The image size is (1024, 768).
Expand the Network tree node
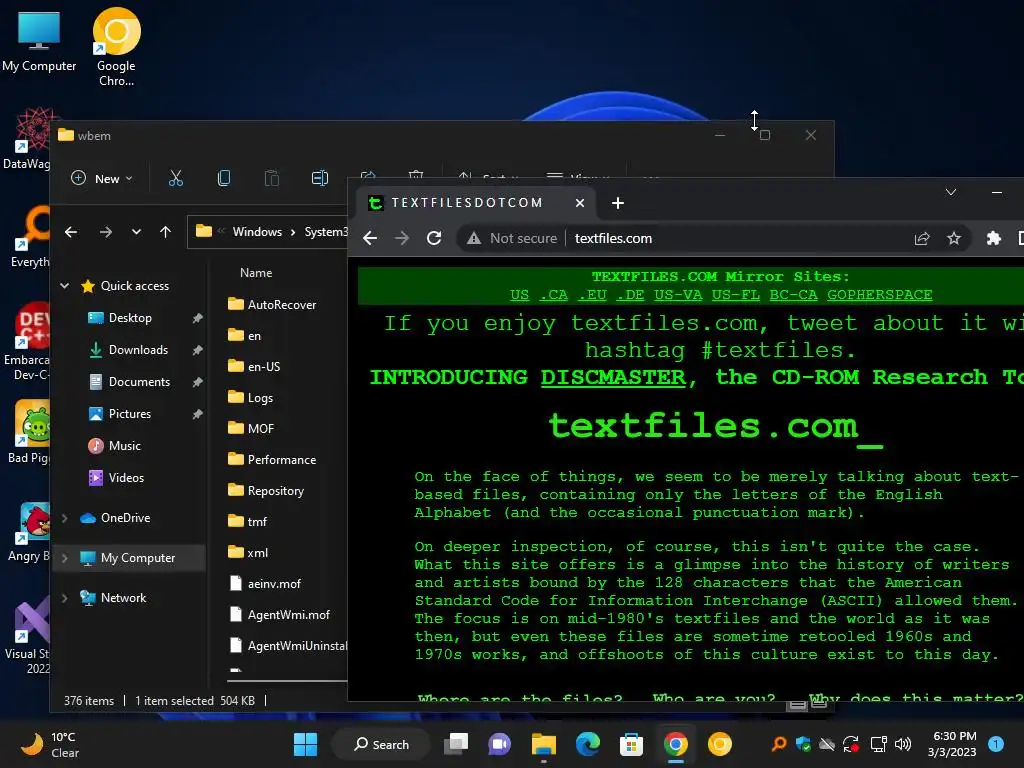click(65, 598)
